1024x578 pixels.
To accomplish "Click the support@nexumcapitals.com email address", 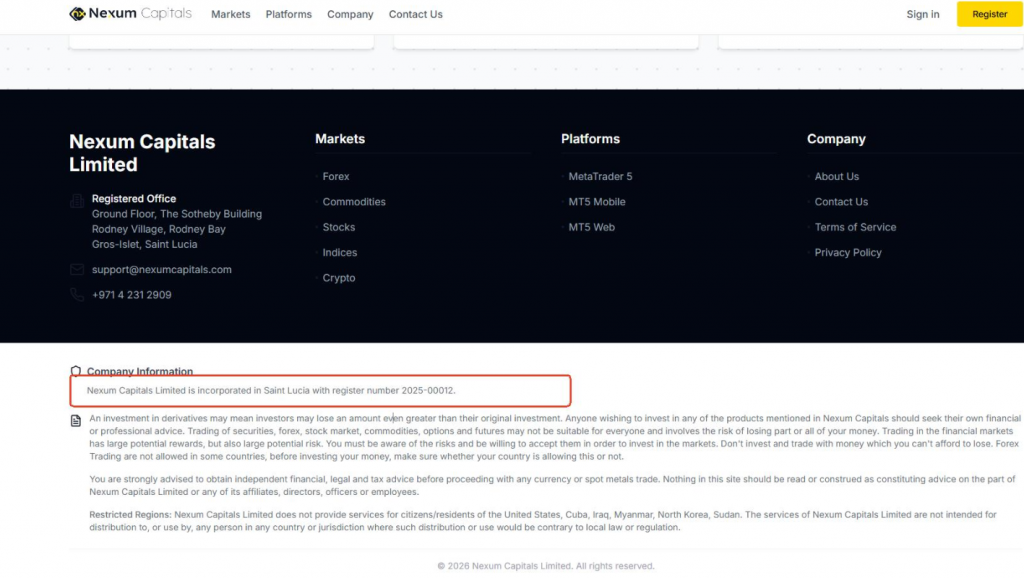I will tap(161, 269).
